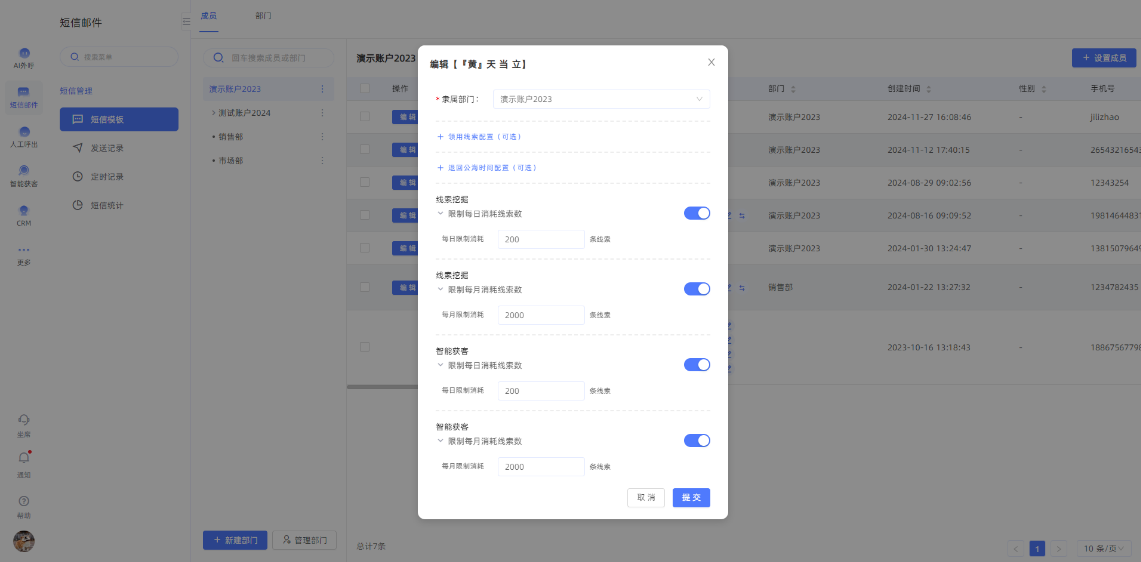Click the 人工呼出 sidebar icon
Image resolution: width=1141 pixels, height=562 pixels.
24,134
